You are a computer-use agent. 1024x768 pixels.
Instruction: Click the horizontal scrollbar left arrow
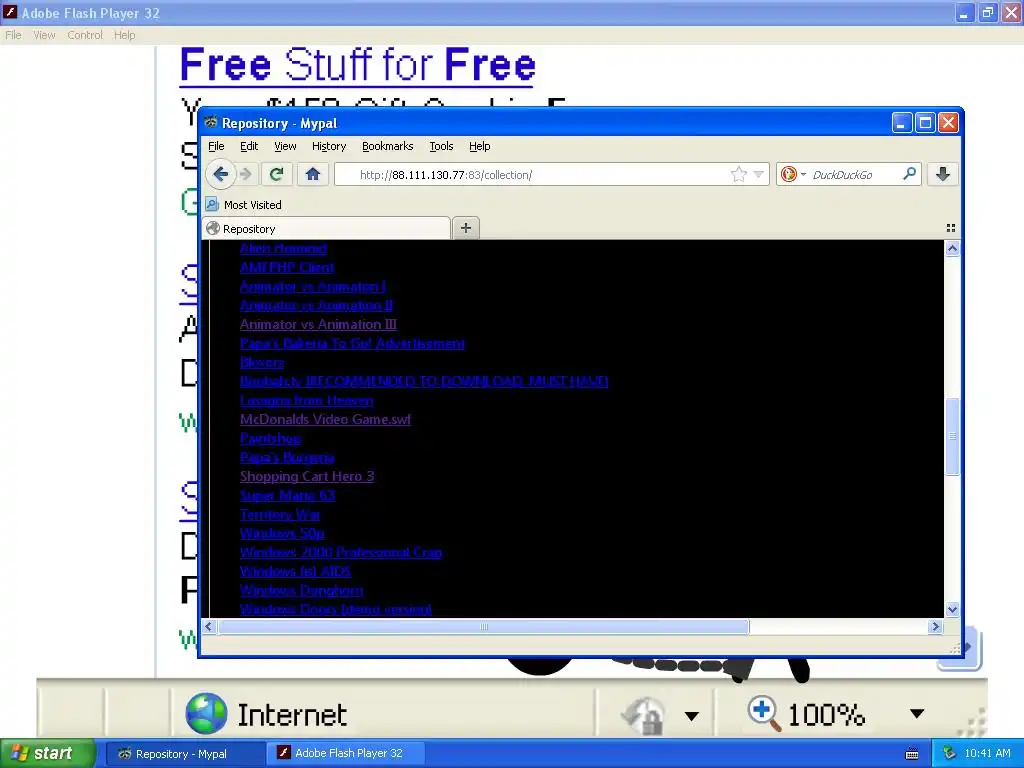pyautogui.click(x=209, y=627)
